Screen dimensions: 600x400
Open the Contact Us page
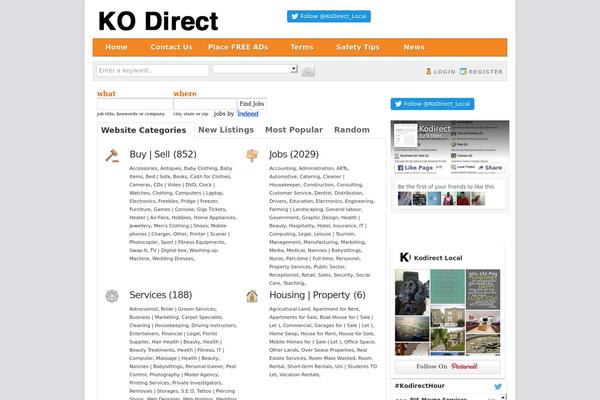pos(171,47)
